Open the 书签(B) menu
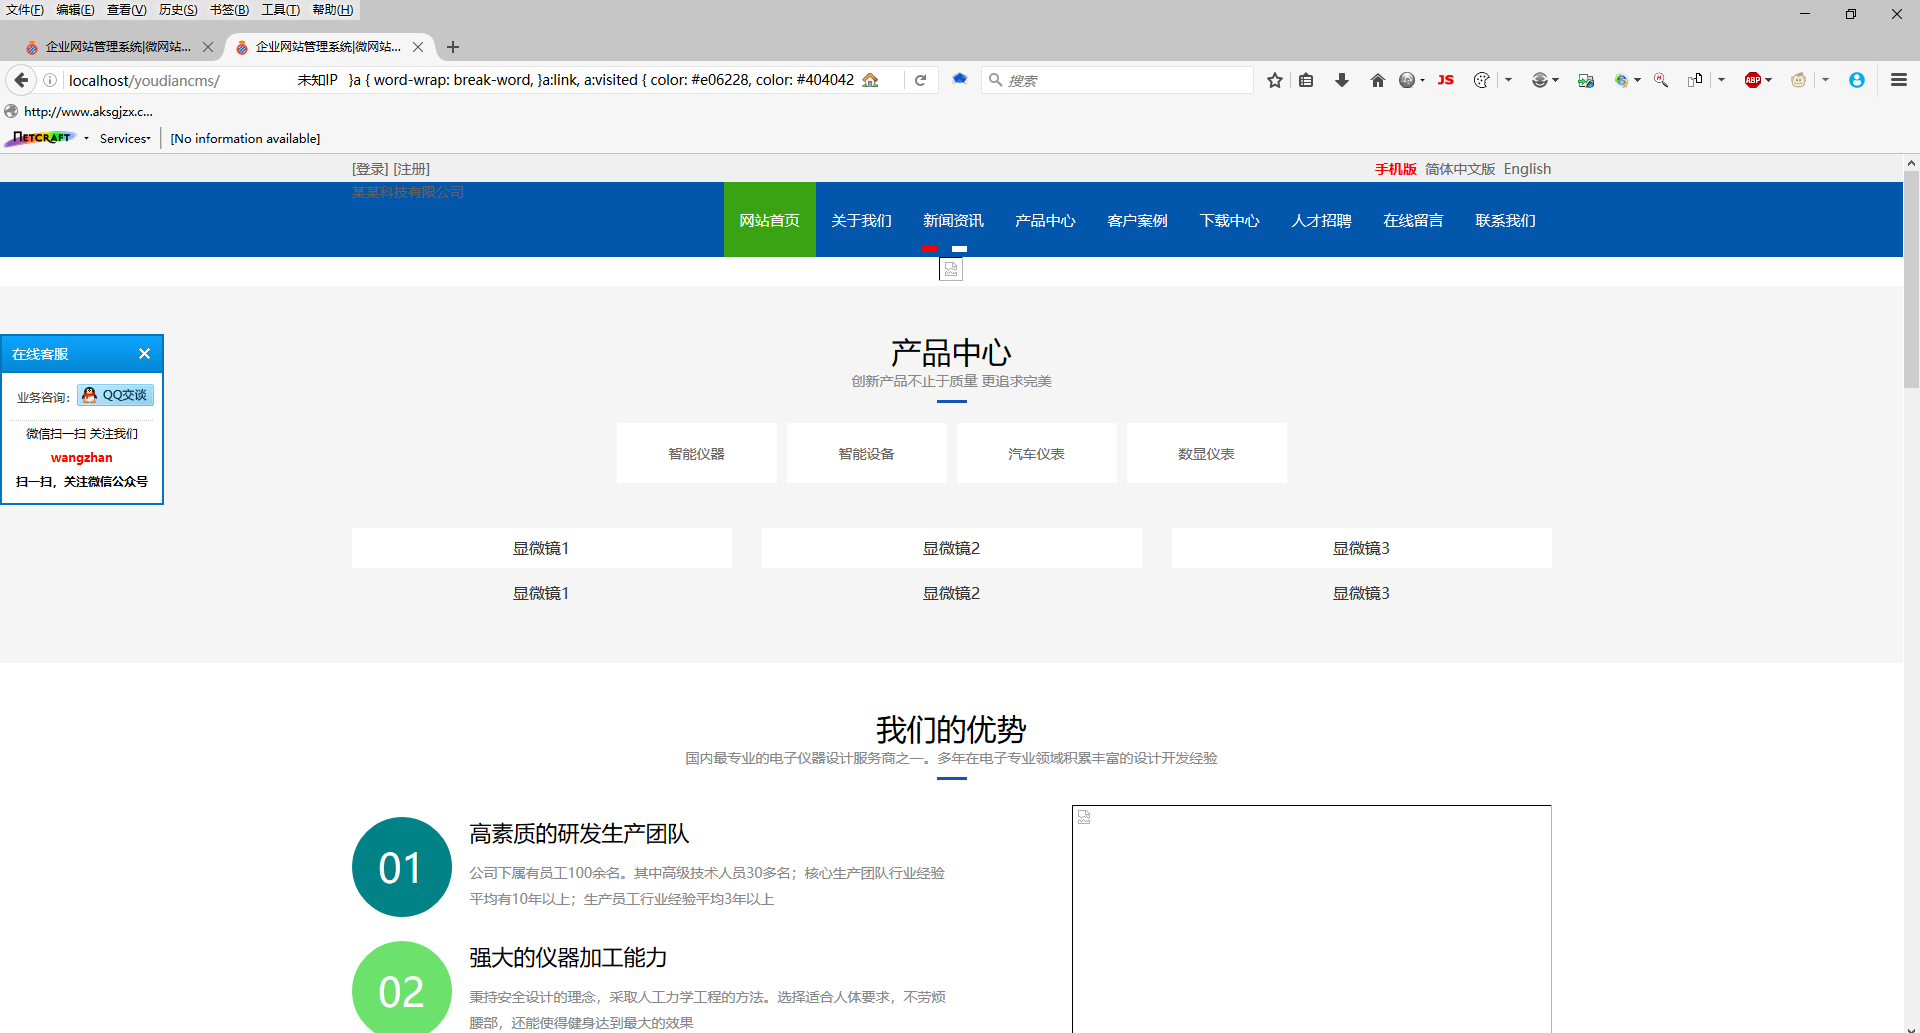 click(229, 10)
